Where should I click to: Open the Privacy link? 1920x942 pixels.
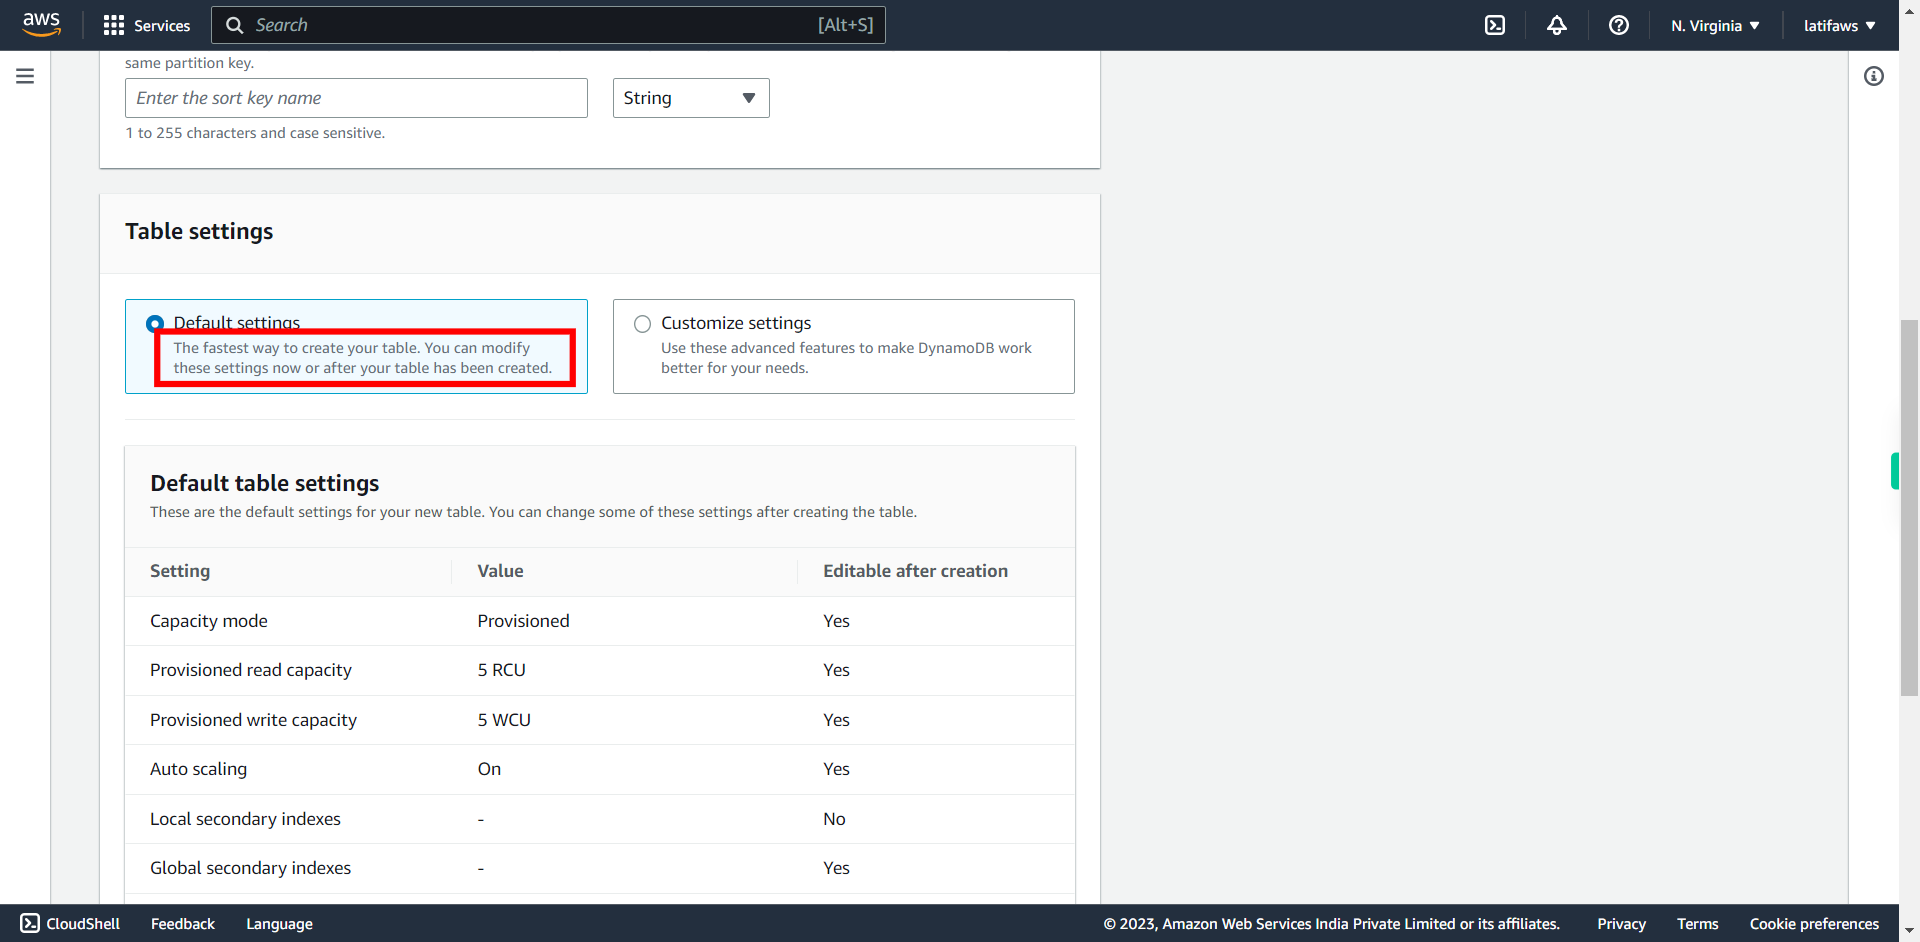click(1621, 923)
